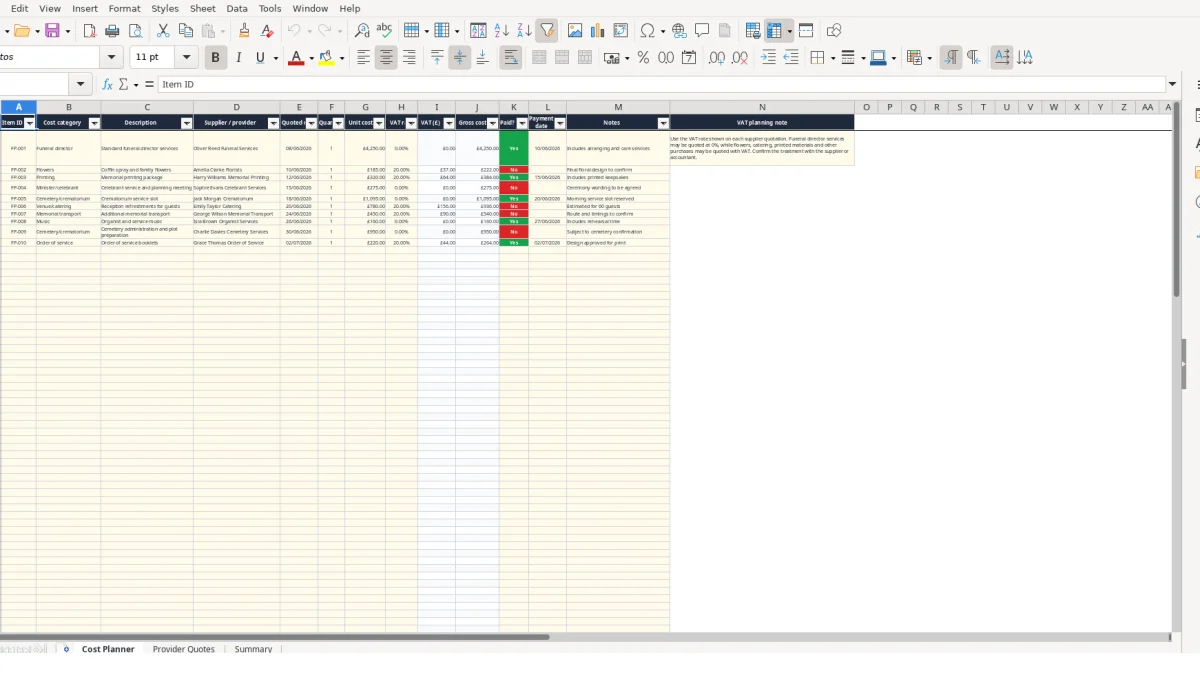
Task: Insert a chart via bar chart icon
Action: [598, 31]
